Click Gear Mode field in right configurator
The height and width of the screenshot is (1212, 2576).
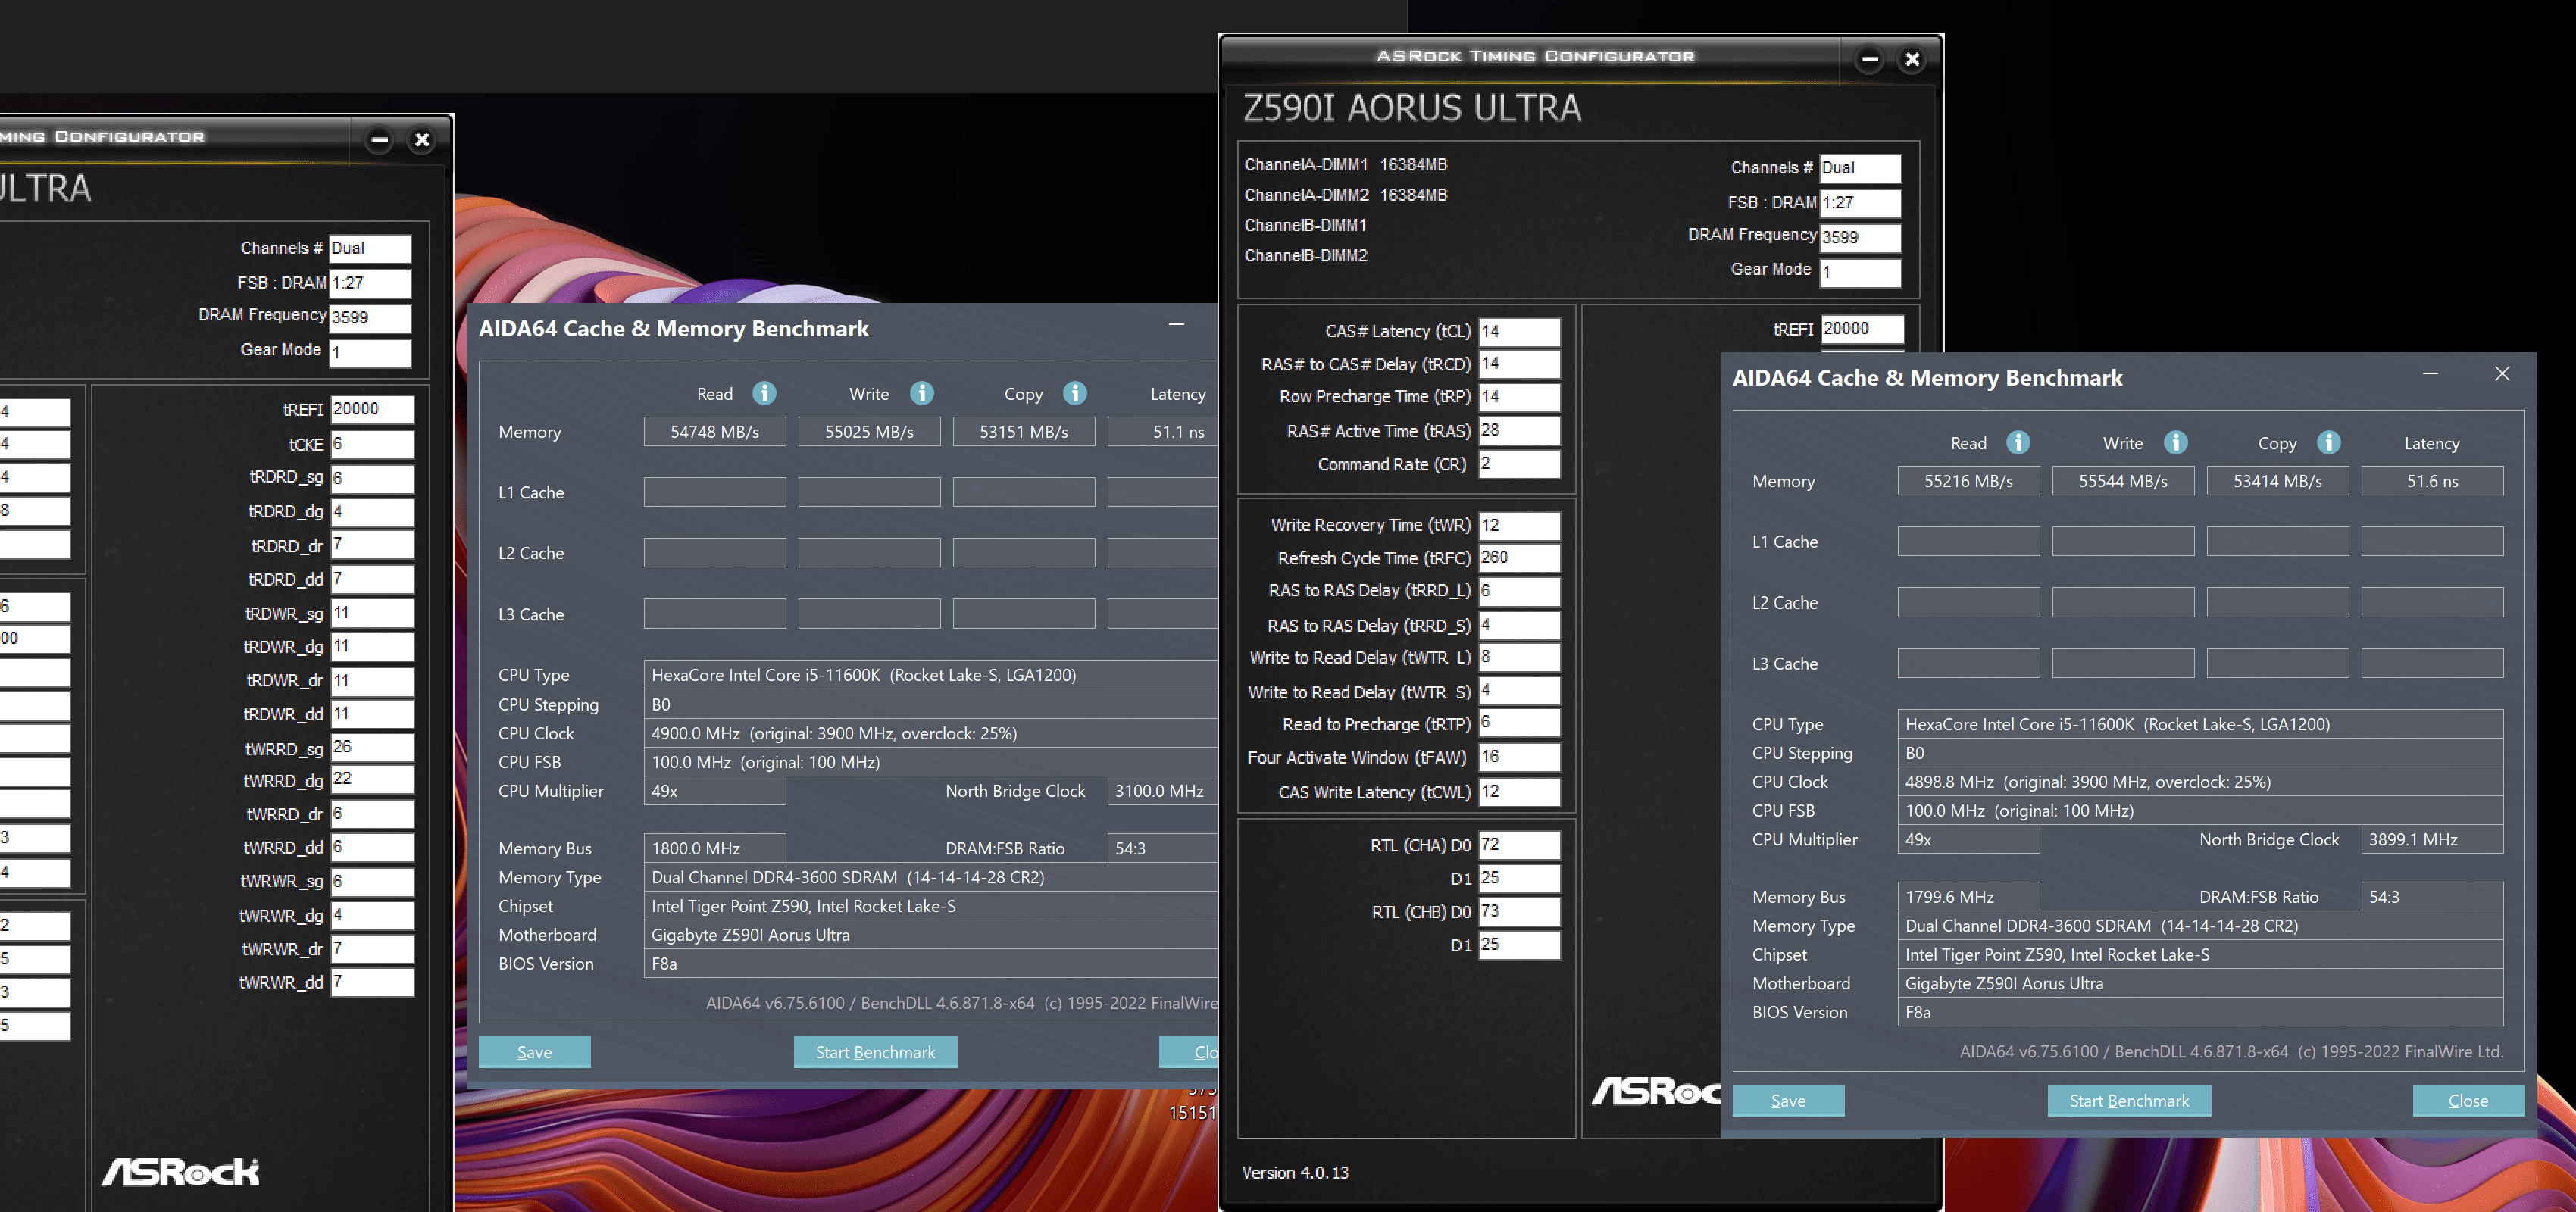click(1860, 272)
